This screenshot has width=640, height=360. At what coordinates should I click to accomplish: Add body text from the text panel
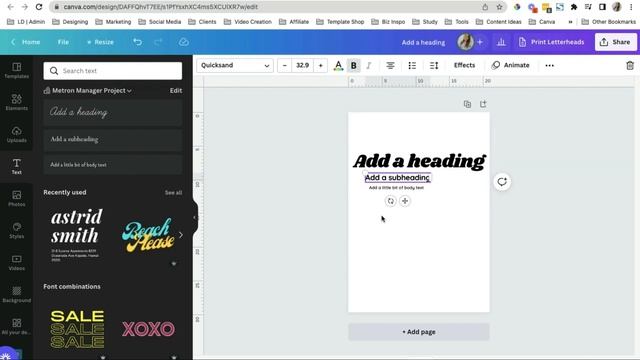coord(113,165)
